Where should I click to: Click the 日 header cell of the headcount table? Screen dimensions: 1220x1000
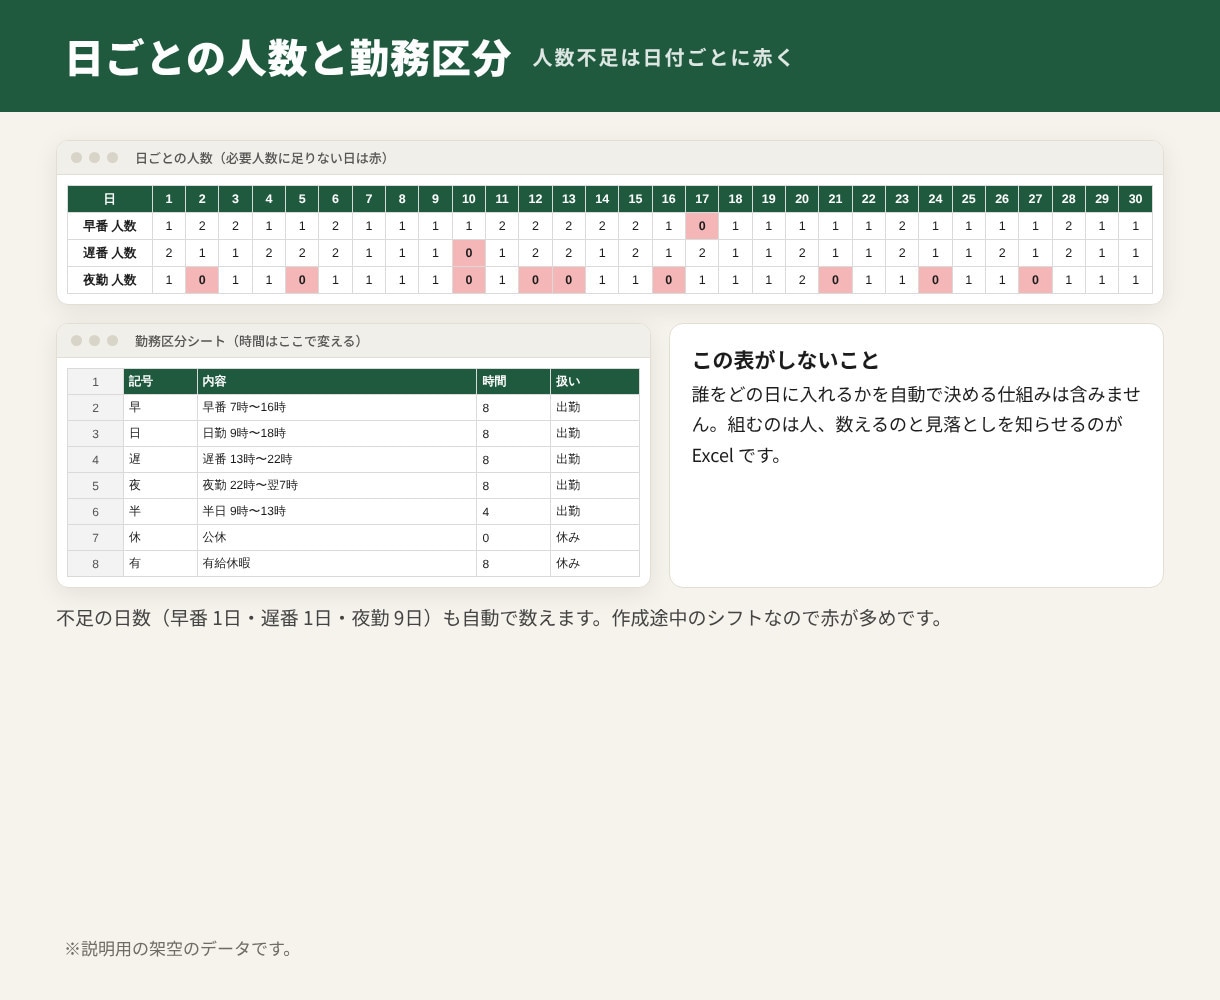110,199
